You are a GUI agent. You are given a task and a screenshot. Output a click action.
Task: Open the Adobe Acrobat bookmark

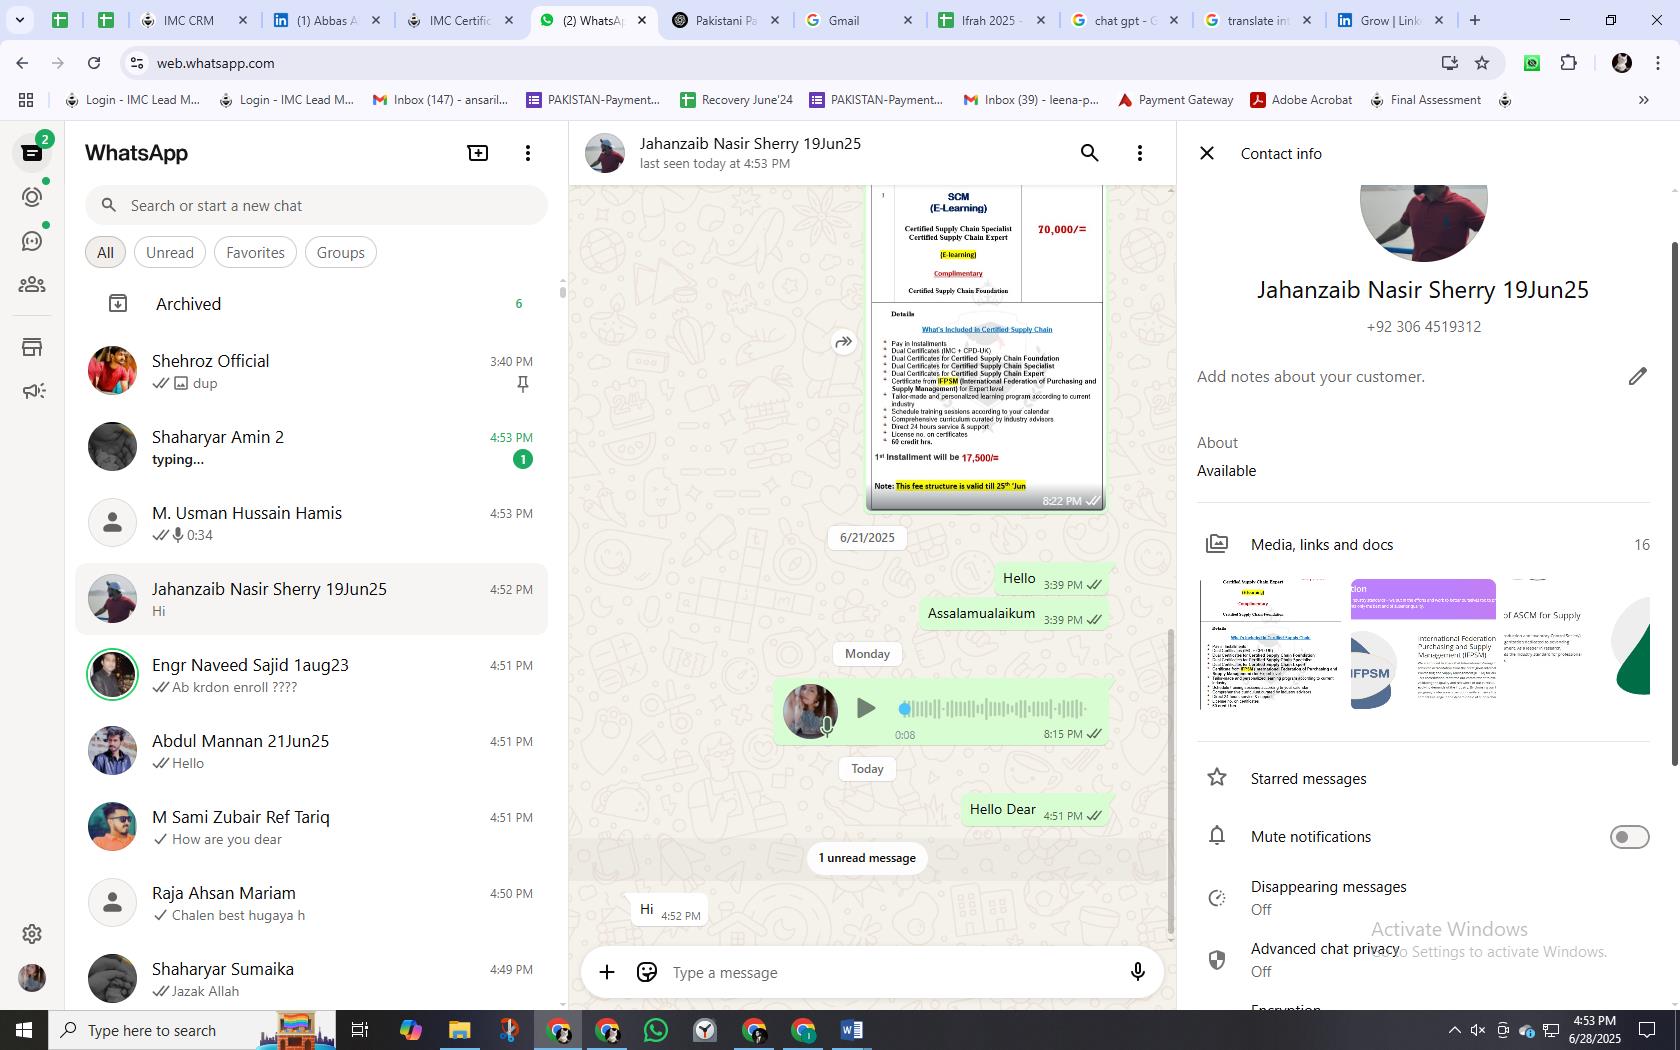1301,100
